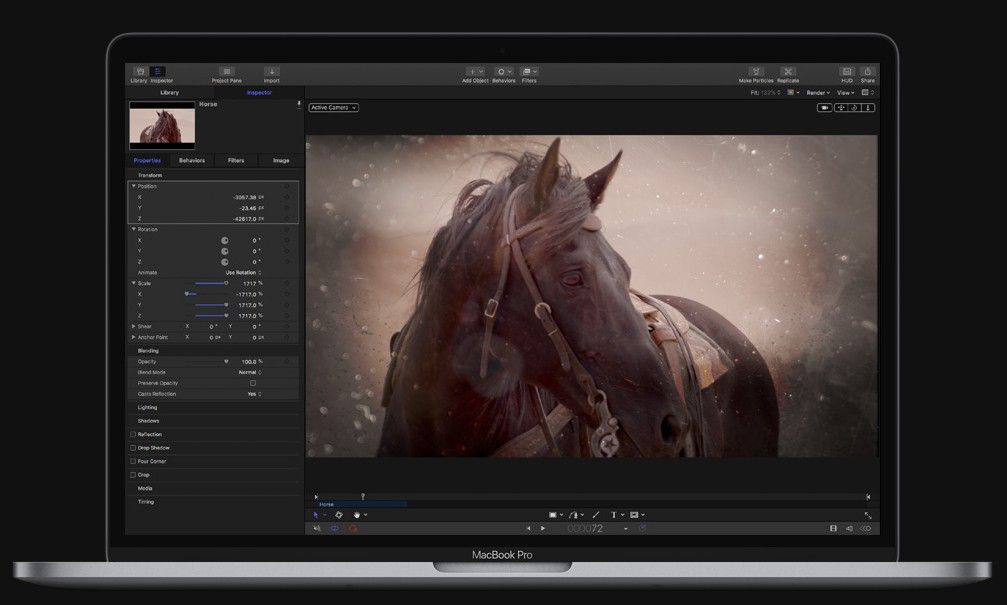1007x605 pixels.
Task: Open the Active Camera dropdown
Action: tap(333, 107)
